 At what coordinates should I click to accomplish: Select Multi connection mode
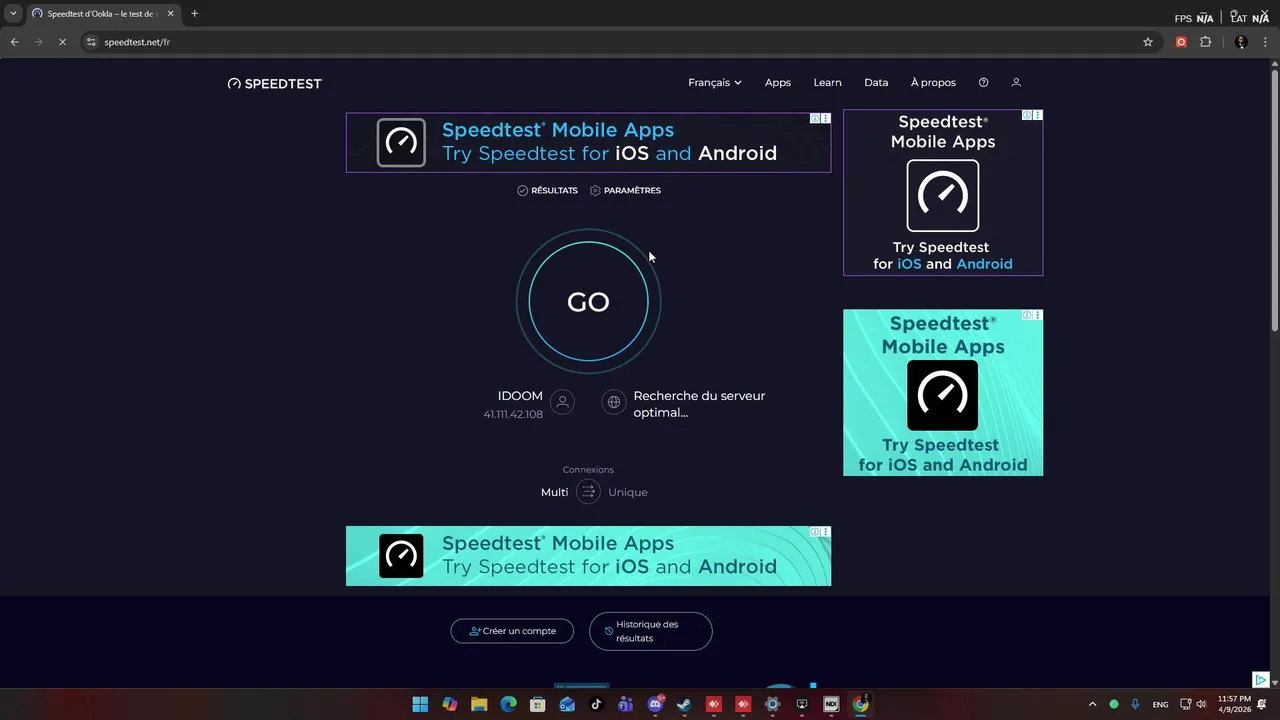[554, 492]
